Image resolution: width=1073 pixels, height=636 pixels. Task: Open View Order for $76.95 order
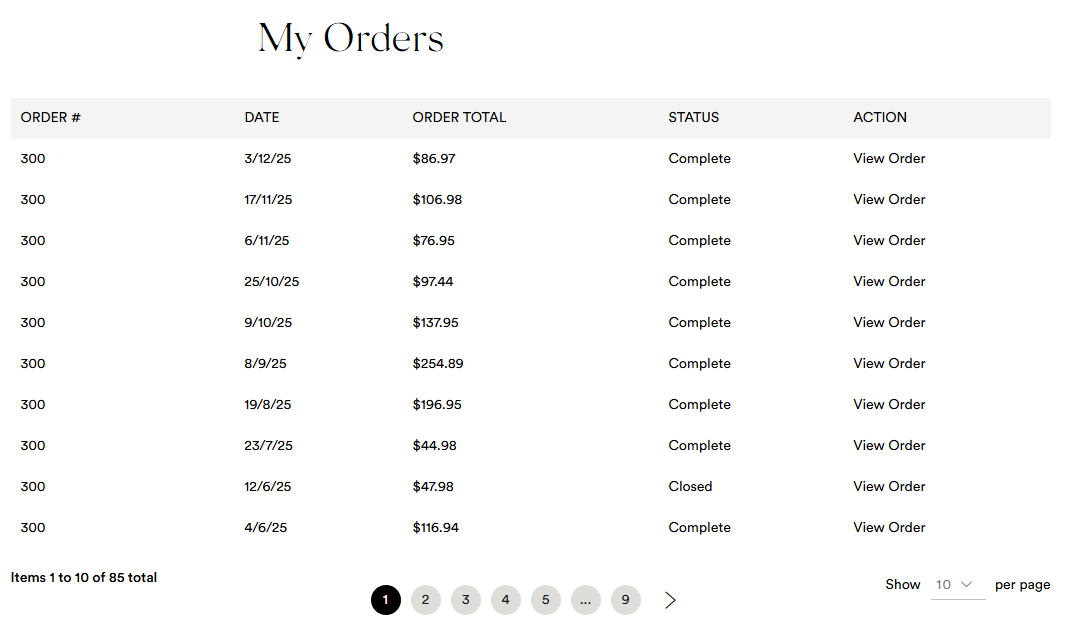point(889,241)
